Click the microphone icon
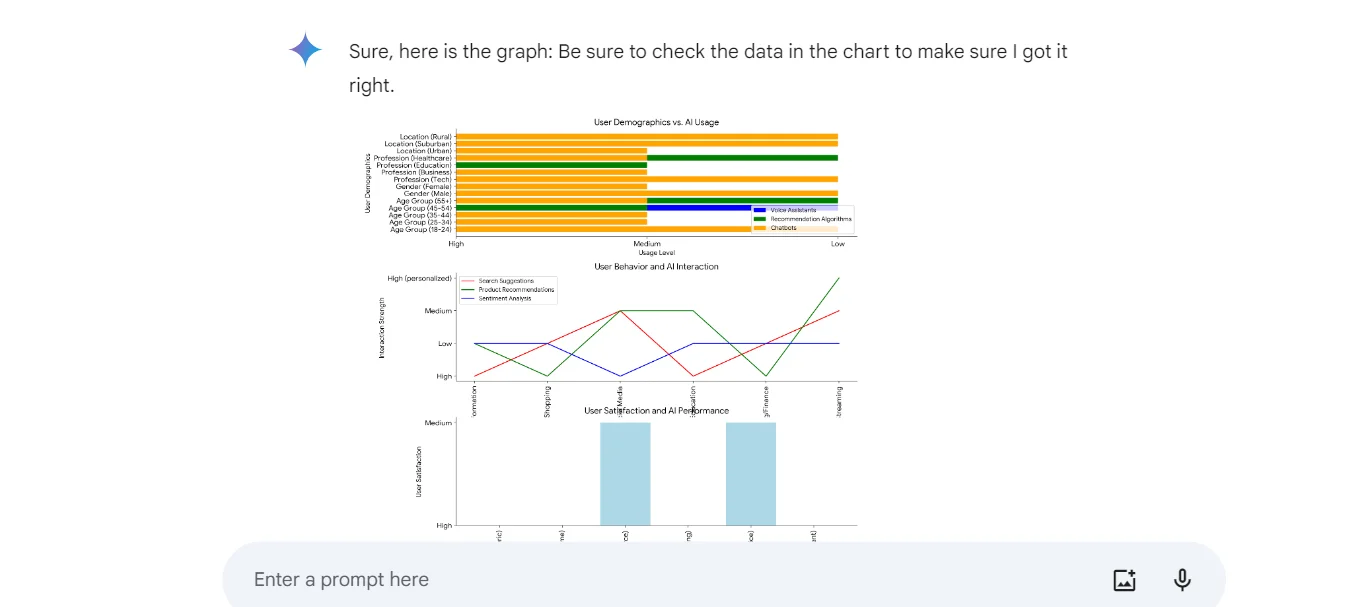The width and height of the screenshot is (1366, 607). [1182, 579]
